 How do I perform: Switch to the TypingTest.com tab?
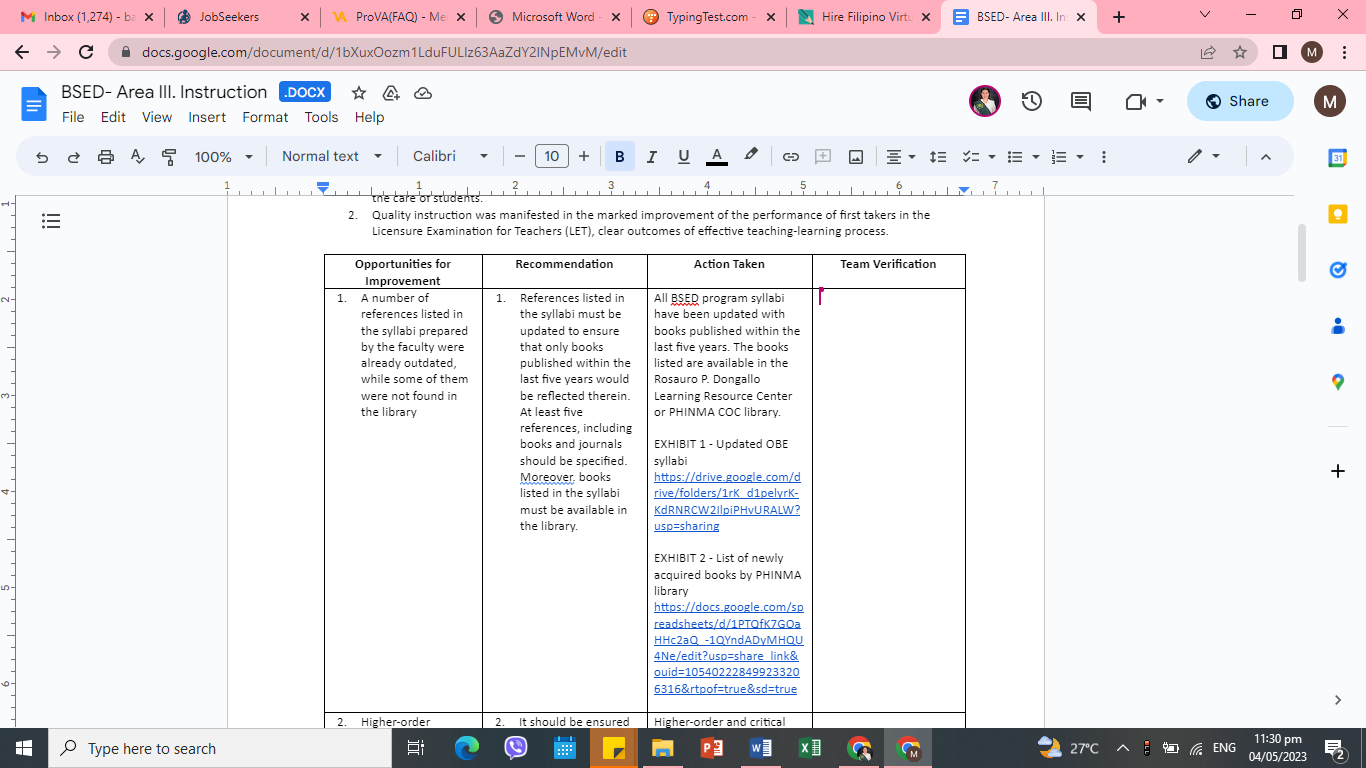point(708,17)
